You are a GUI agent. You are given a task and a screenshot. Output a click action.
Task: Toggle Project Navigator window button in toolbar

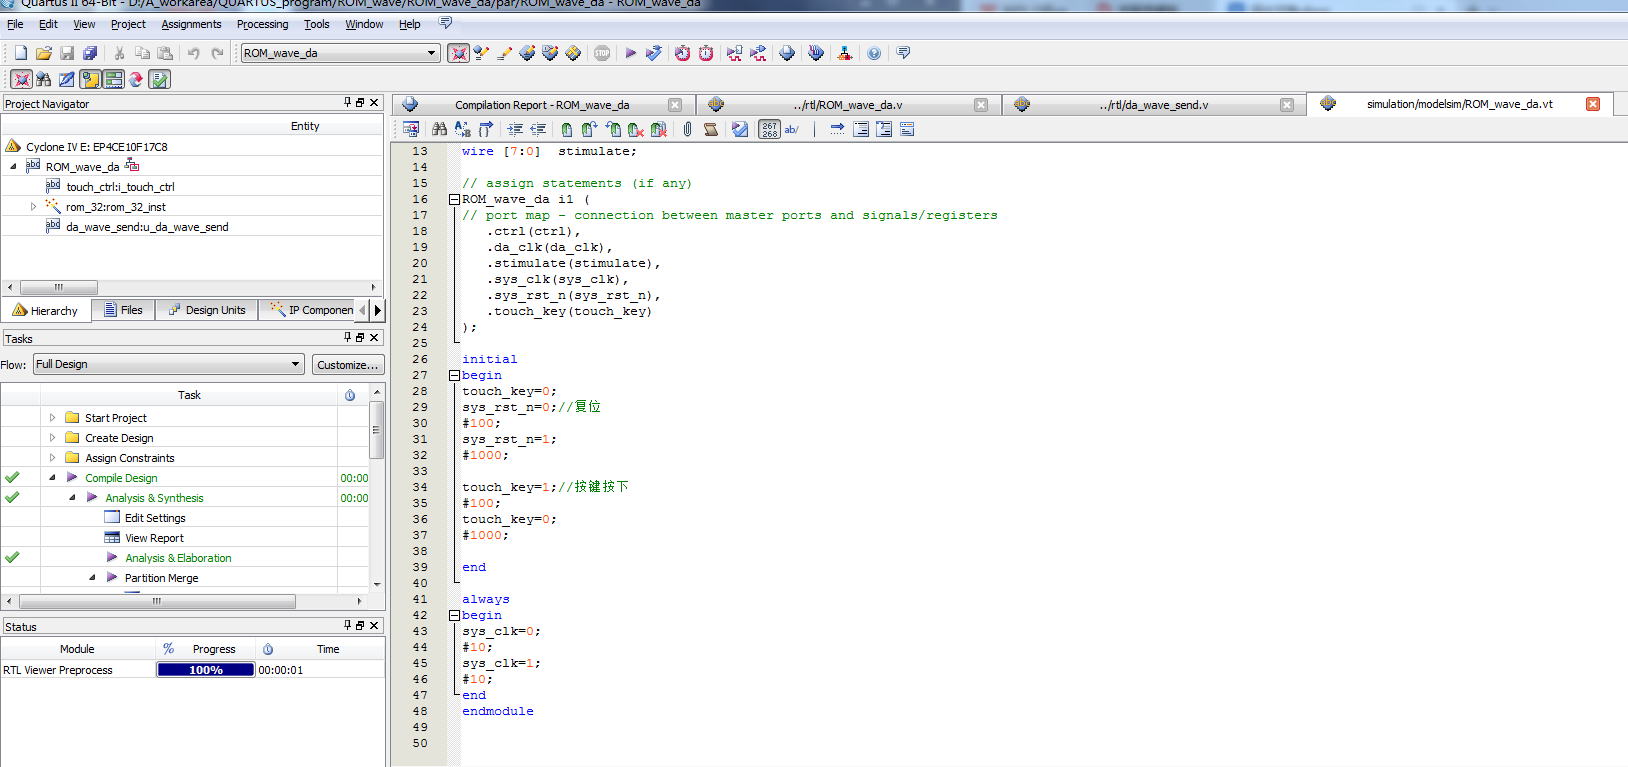tap(458, 53)
